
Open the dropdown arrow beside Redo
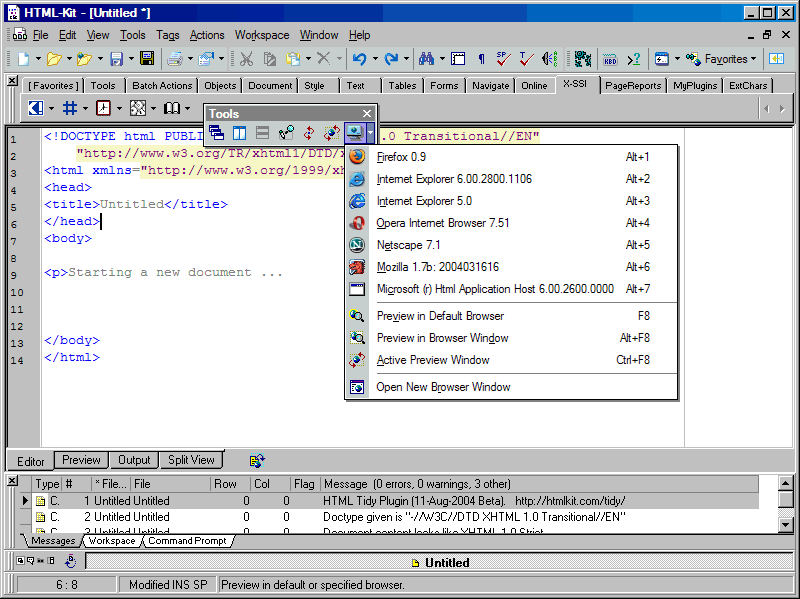(x=406, y=59)
